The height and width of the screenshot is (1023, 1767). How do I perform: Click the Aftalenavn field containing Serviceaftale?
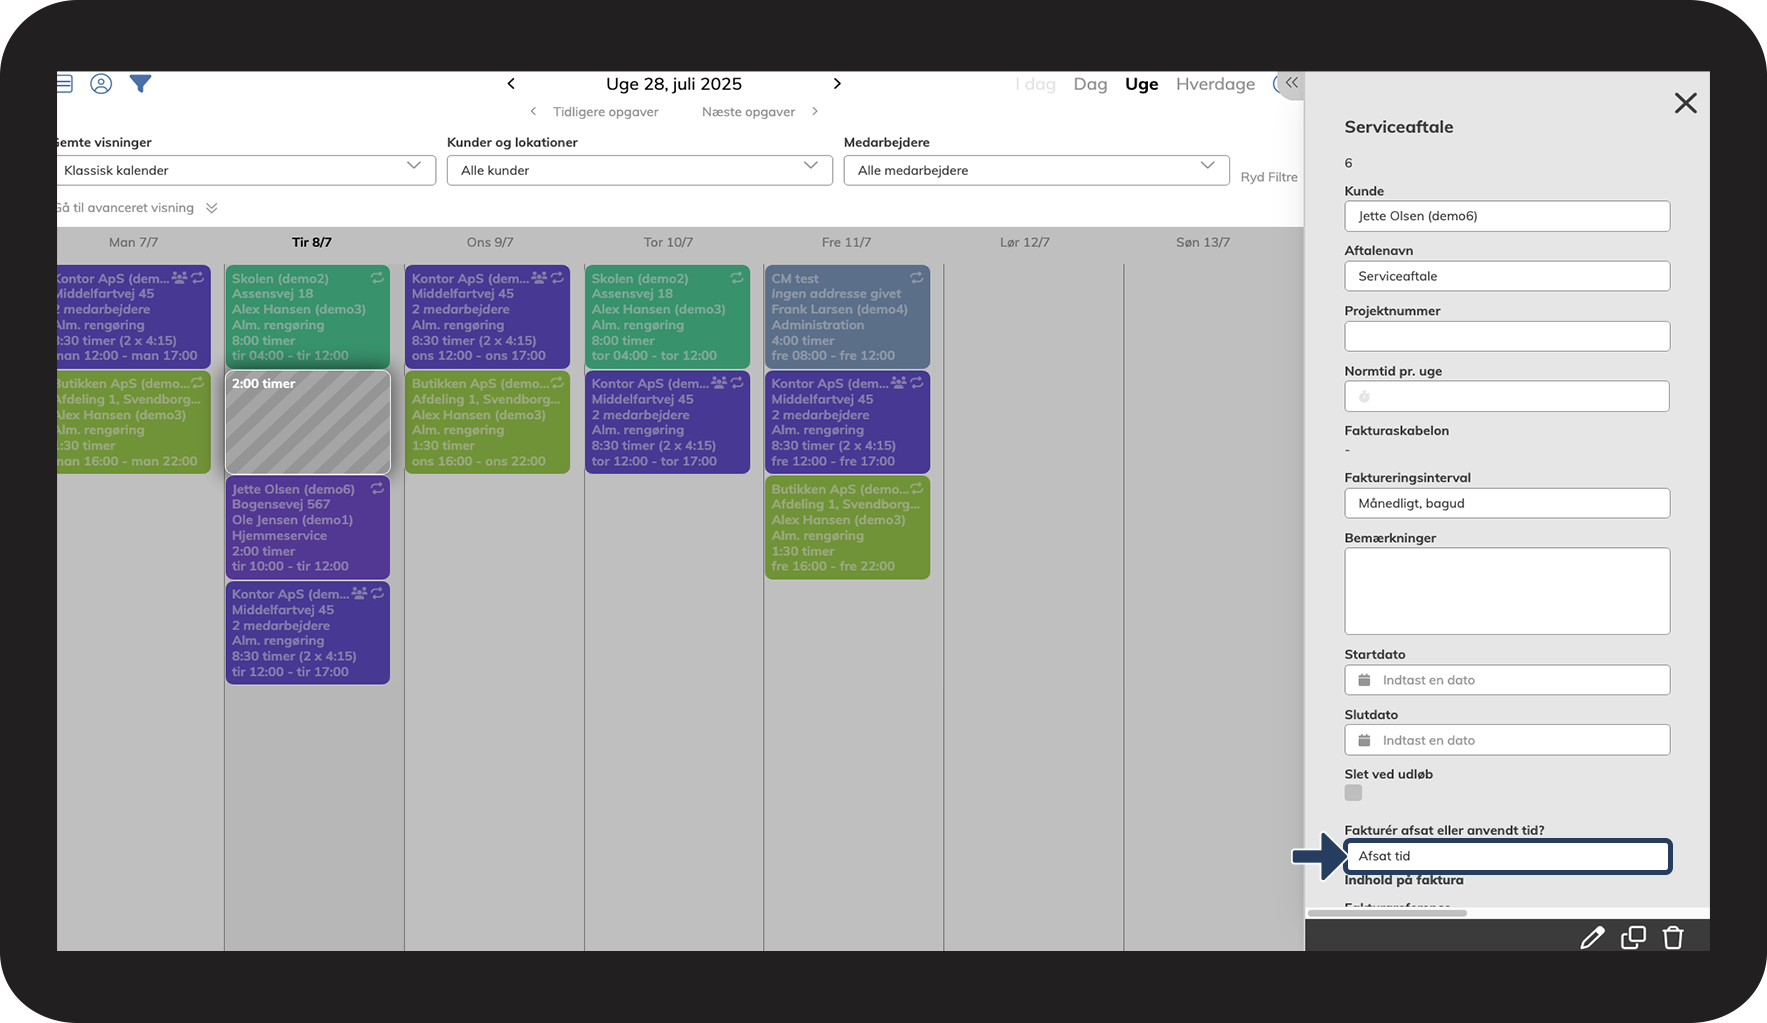[1507, 276]
